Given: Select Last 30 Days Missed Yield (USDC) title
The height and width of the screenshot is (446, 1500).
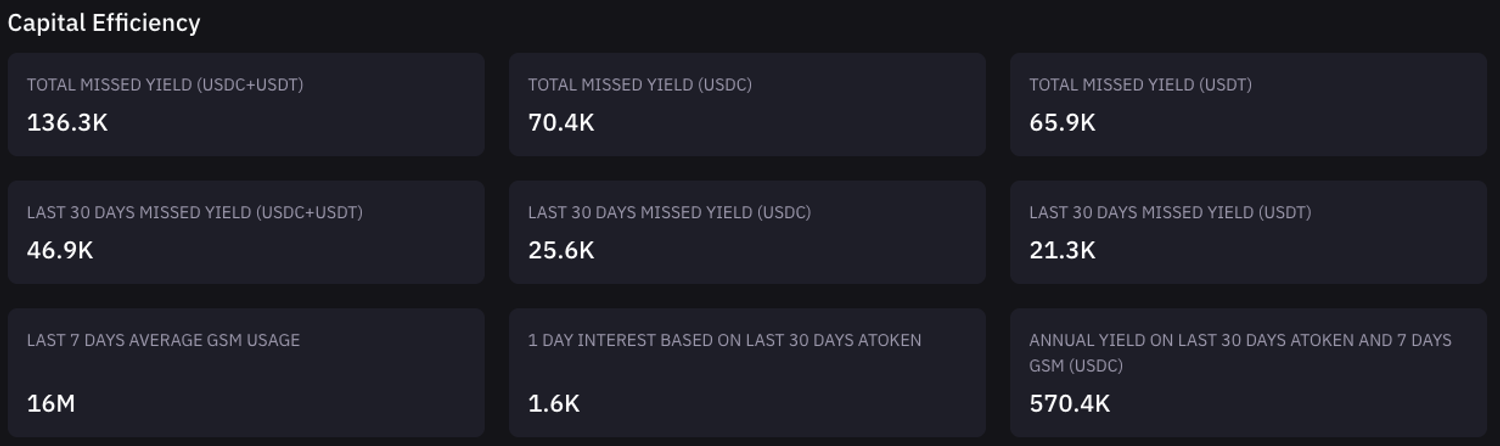Looking at the screenshot, I should click(669, 213).
